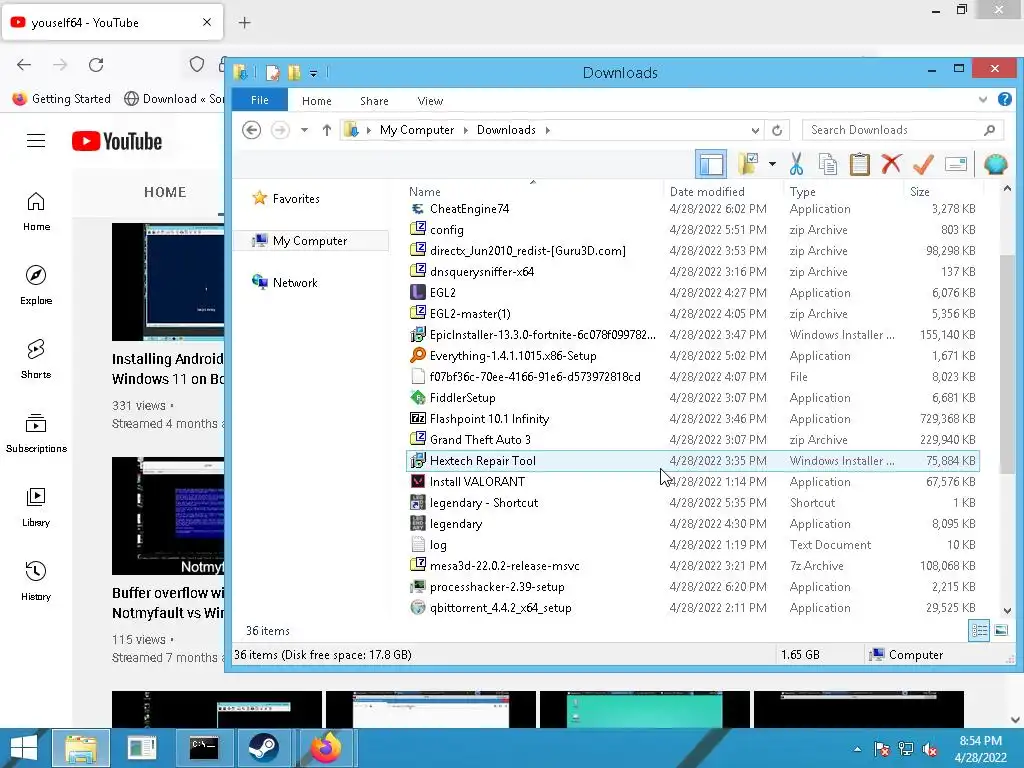This screenshot has height=768, width=1024.
Task: Open the Windows Start button
Action: click(24, 748)
